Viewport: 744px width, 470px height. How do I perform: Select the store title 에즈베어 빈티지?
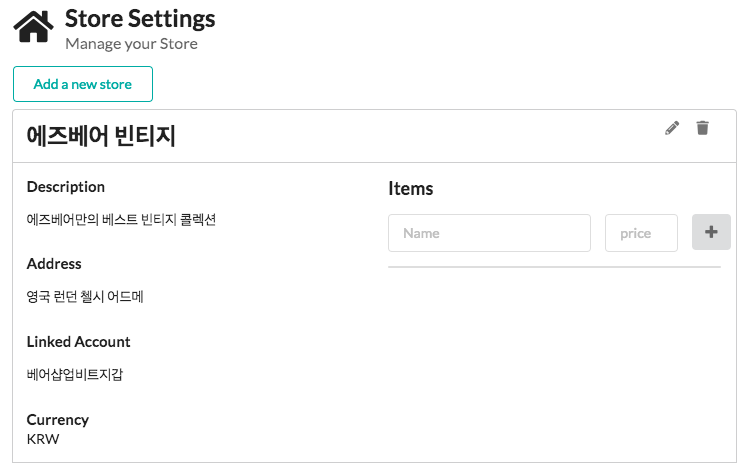point(101,136)
